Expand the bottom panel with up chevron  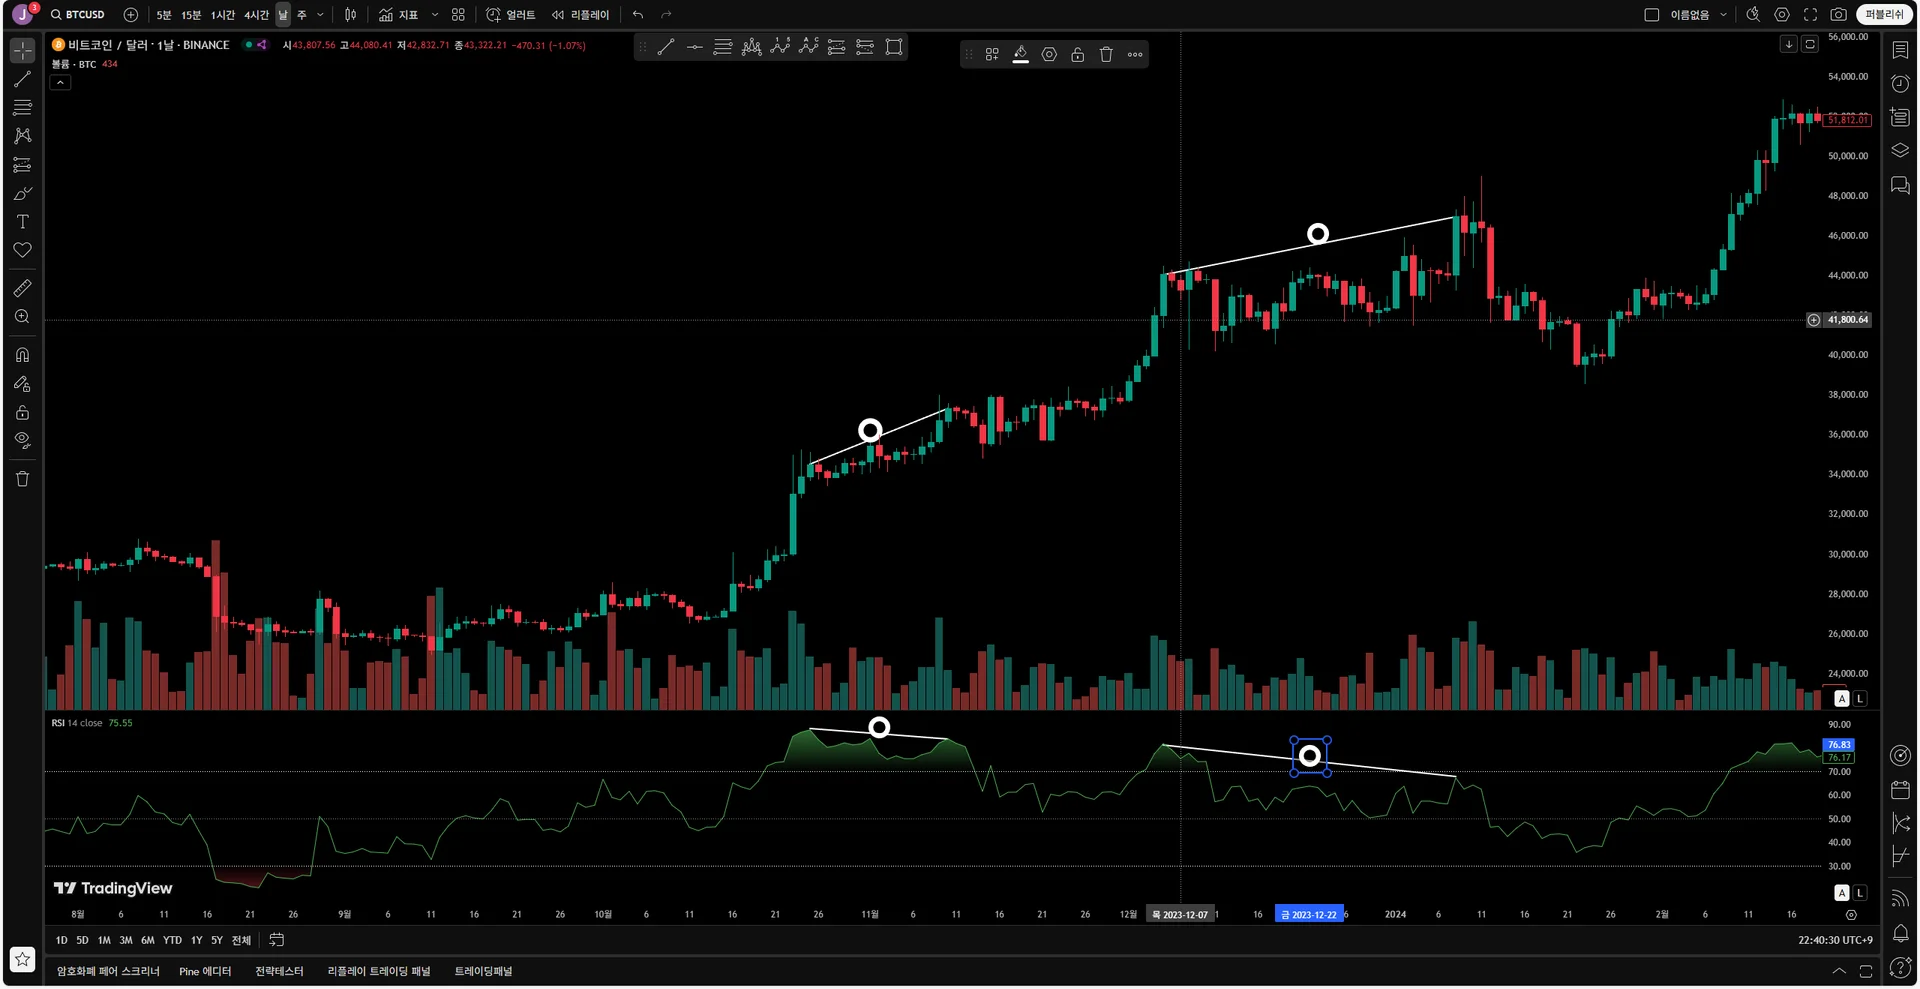click(1839, 971)
